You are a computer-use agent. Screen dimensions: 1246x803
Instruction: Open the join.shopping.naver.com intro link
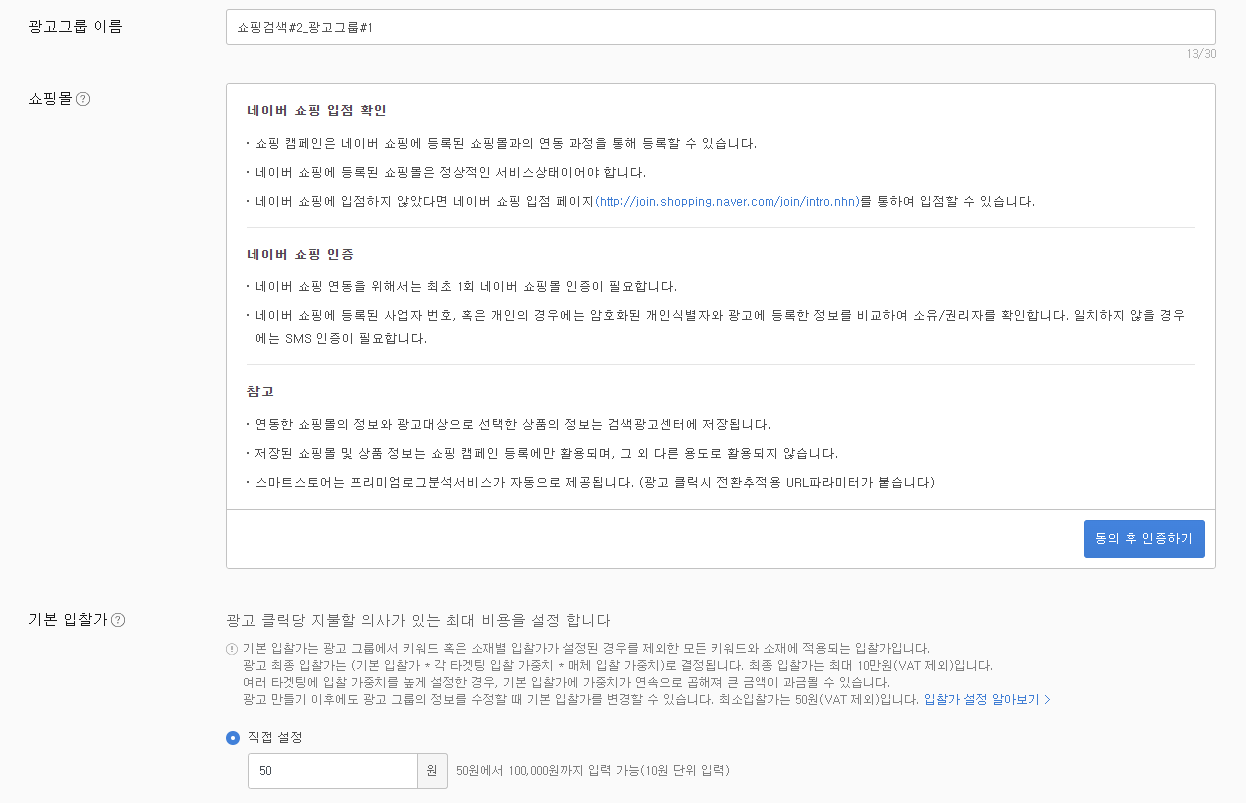coord(726,201)
